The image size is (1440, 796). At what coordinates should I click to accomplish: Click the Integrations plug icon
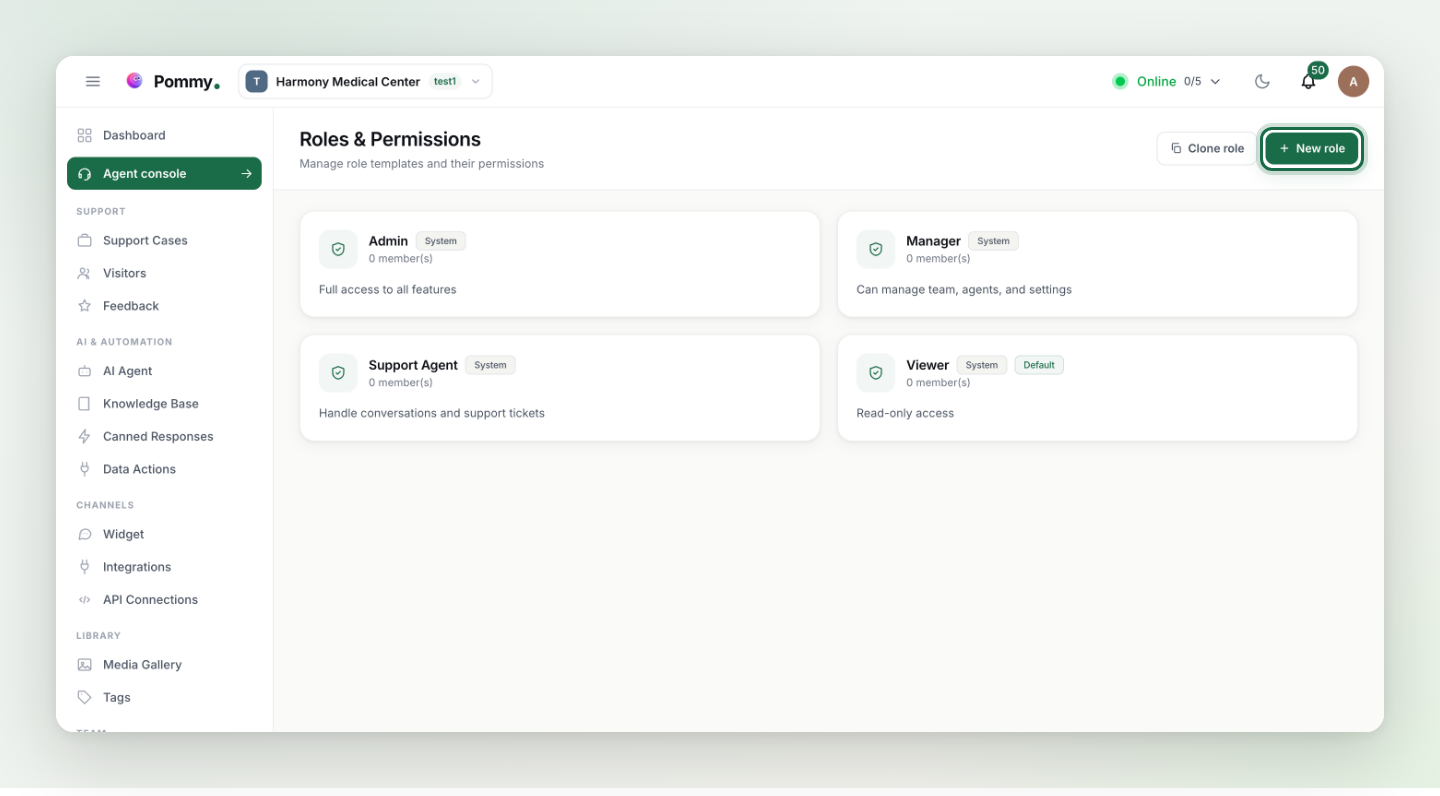pos(85,567)
